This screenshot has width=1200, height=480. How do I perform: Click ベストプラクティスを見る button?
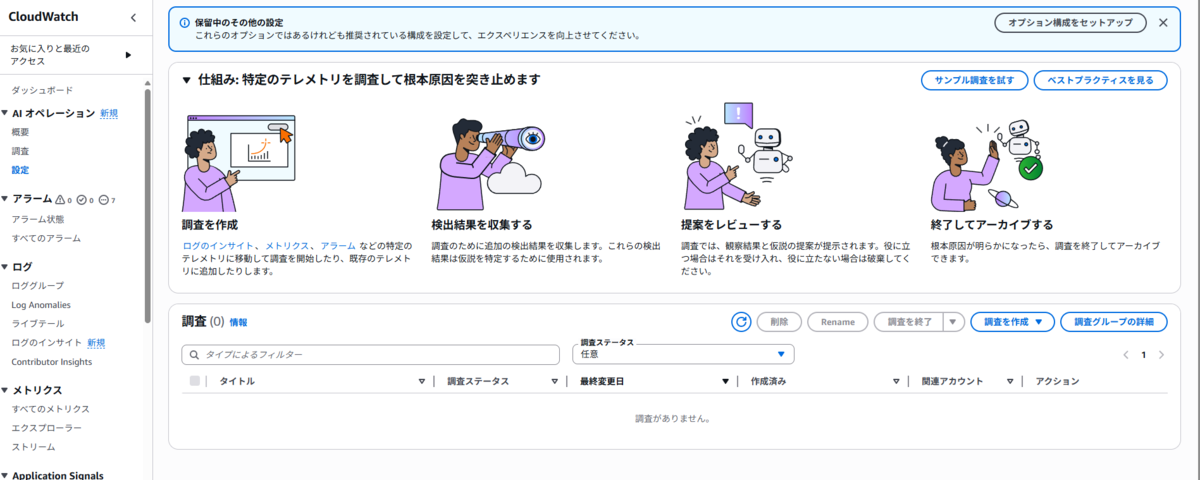1100,80
